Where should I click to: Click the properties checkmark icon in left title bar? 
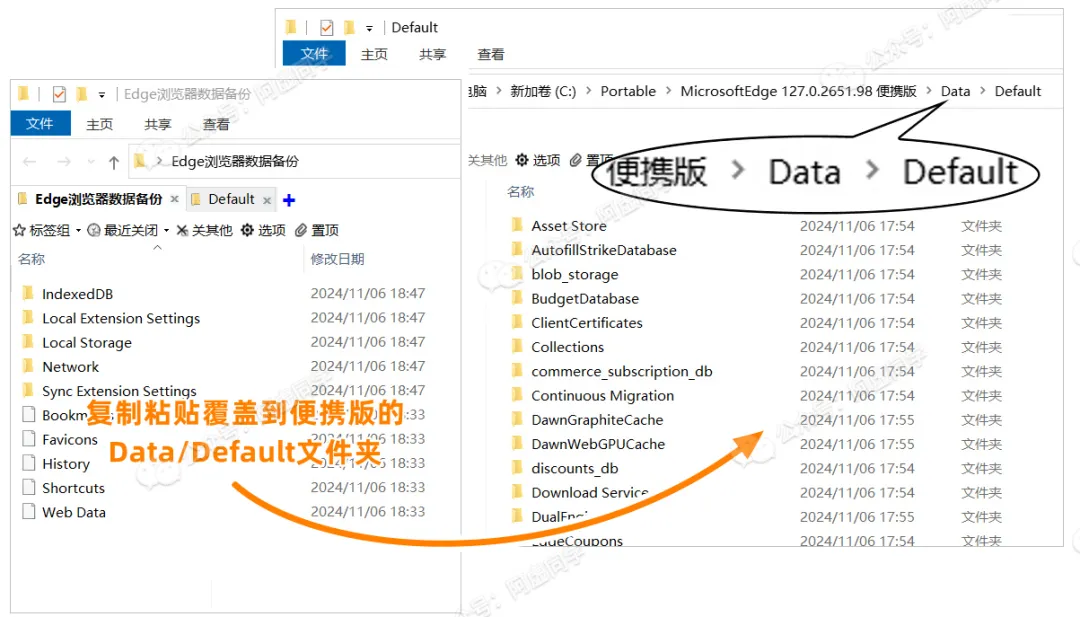(58, 94)
